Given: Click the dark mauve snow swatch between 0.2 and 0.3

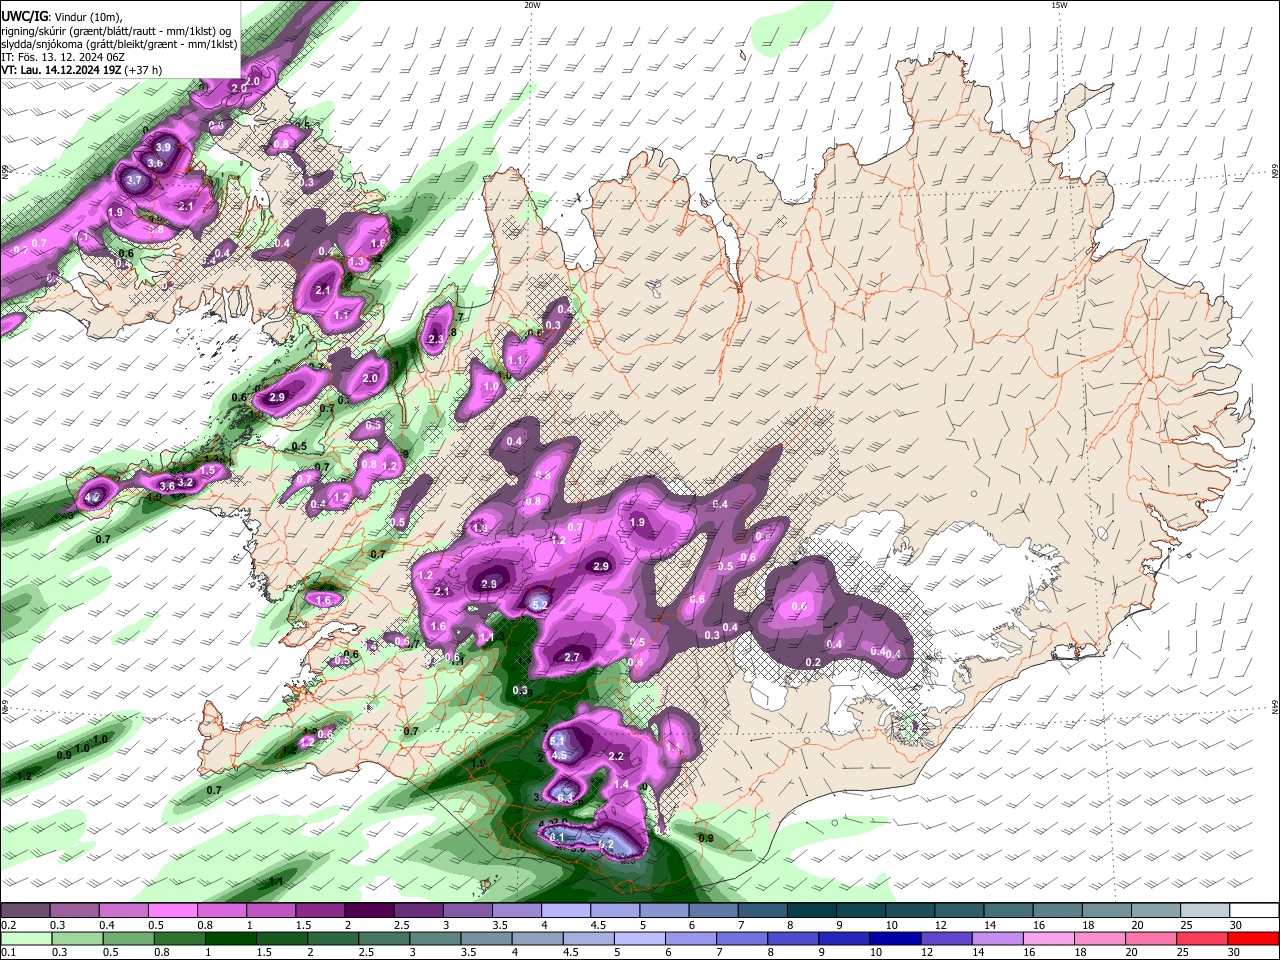Looking at the screenshot, I should click(25, 911).
